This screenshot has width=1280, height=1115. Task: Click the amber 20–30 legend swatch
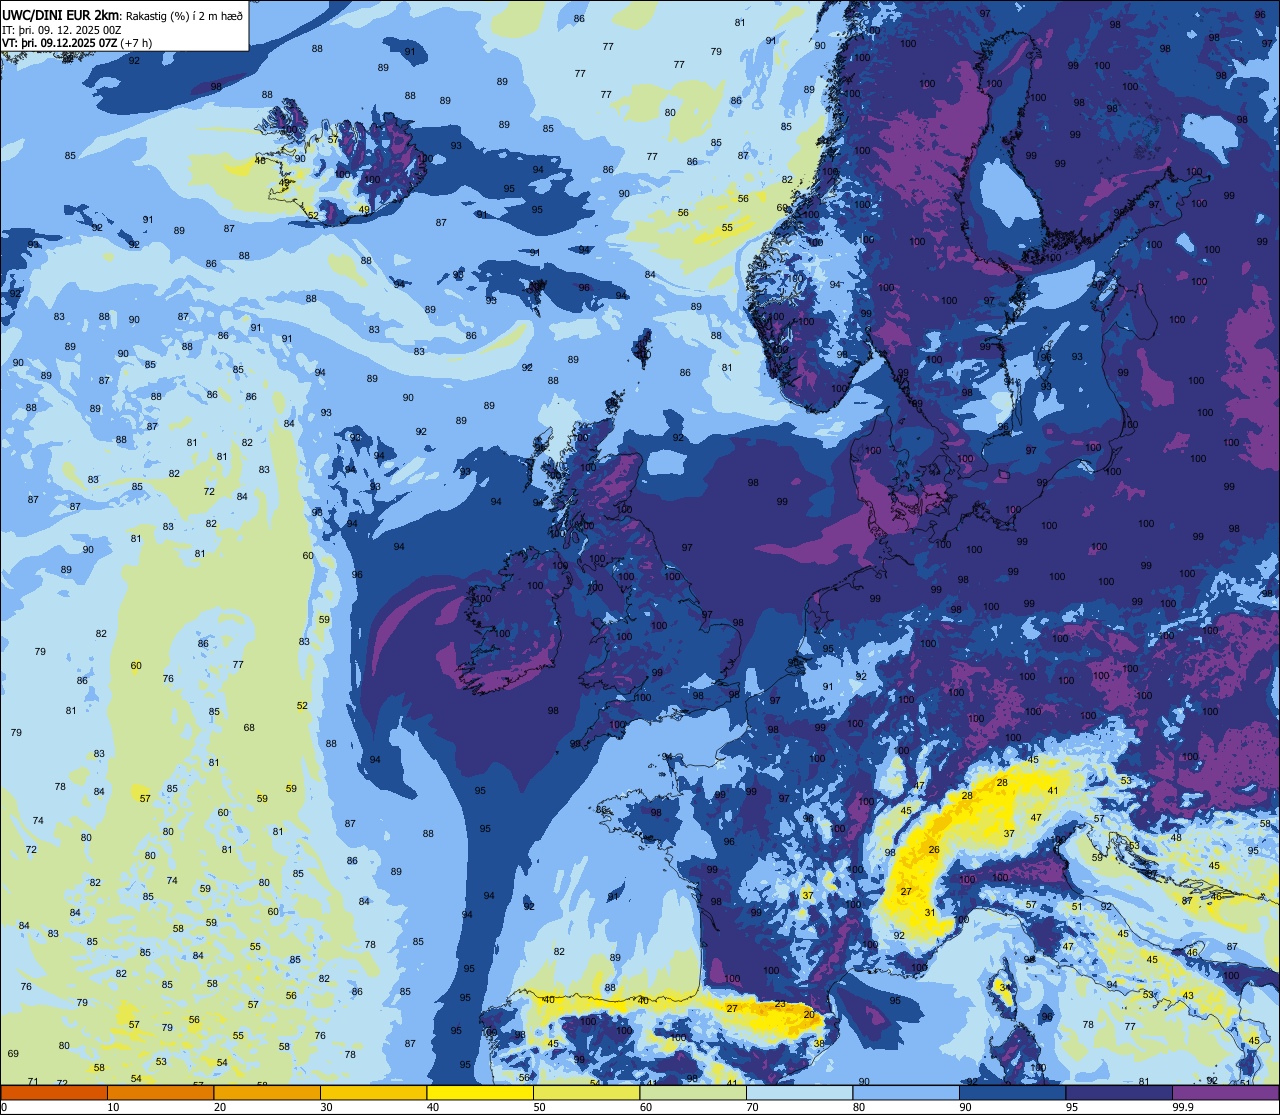coord(267,1092)
